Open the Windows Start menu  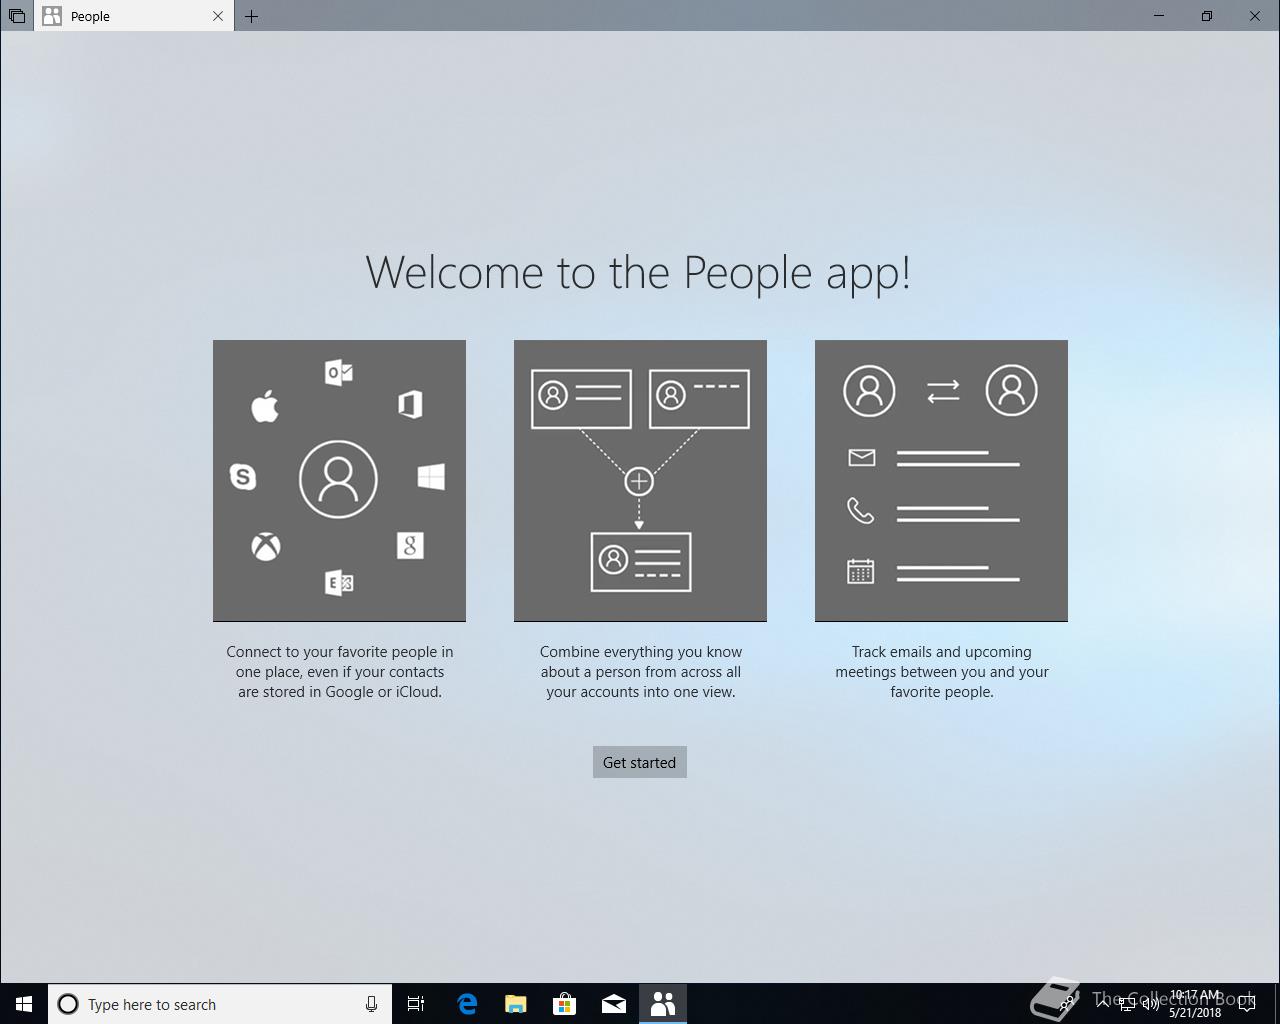click(24, 1004)
